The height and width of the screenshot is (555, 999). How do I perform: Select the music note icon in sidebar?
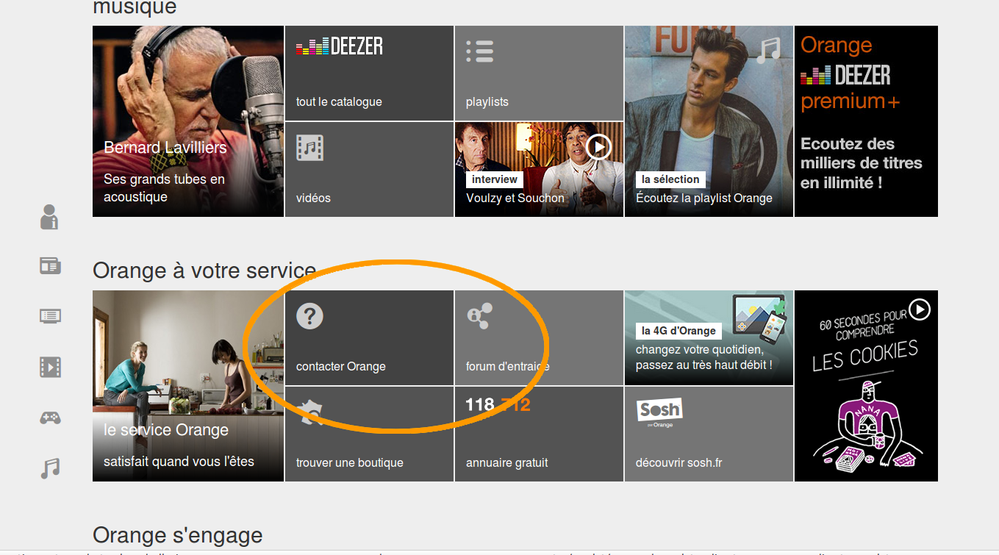pyautogui.click(x=50, y=468)
